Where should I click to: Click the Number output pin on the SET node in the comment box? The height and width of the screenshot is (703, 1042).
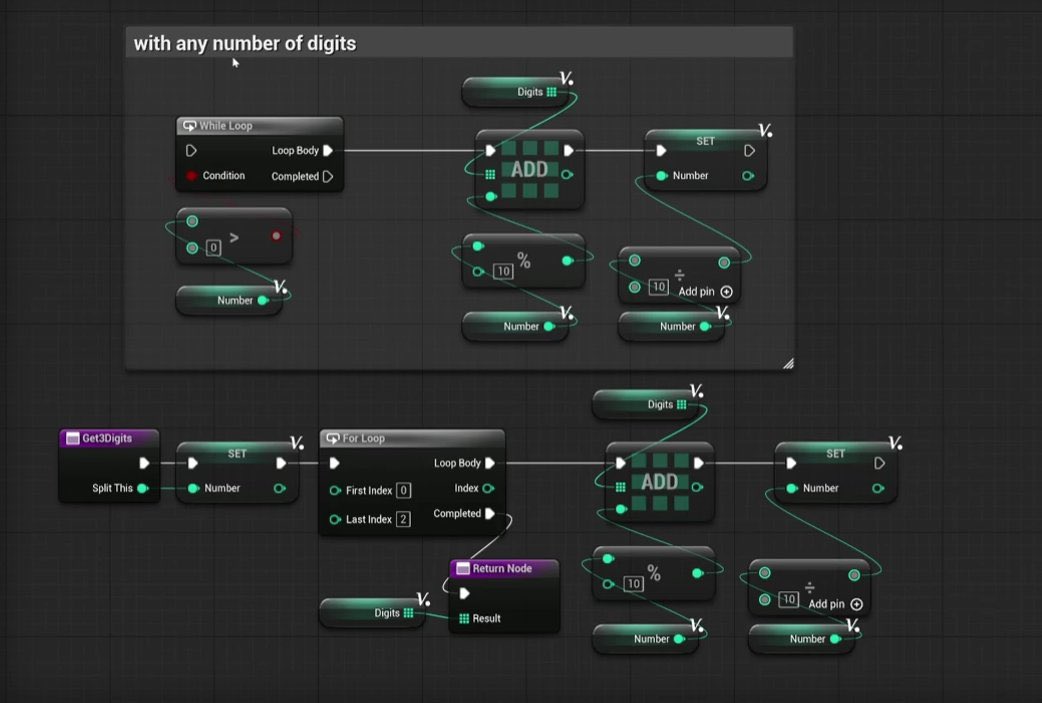tap(748, 176)
